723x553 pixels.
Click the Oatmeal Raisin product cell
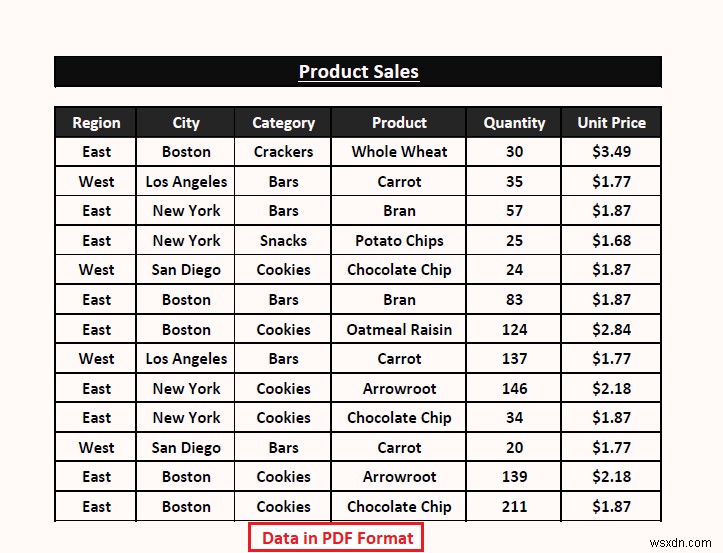(399, 329)
